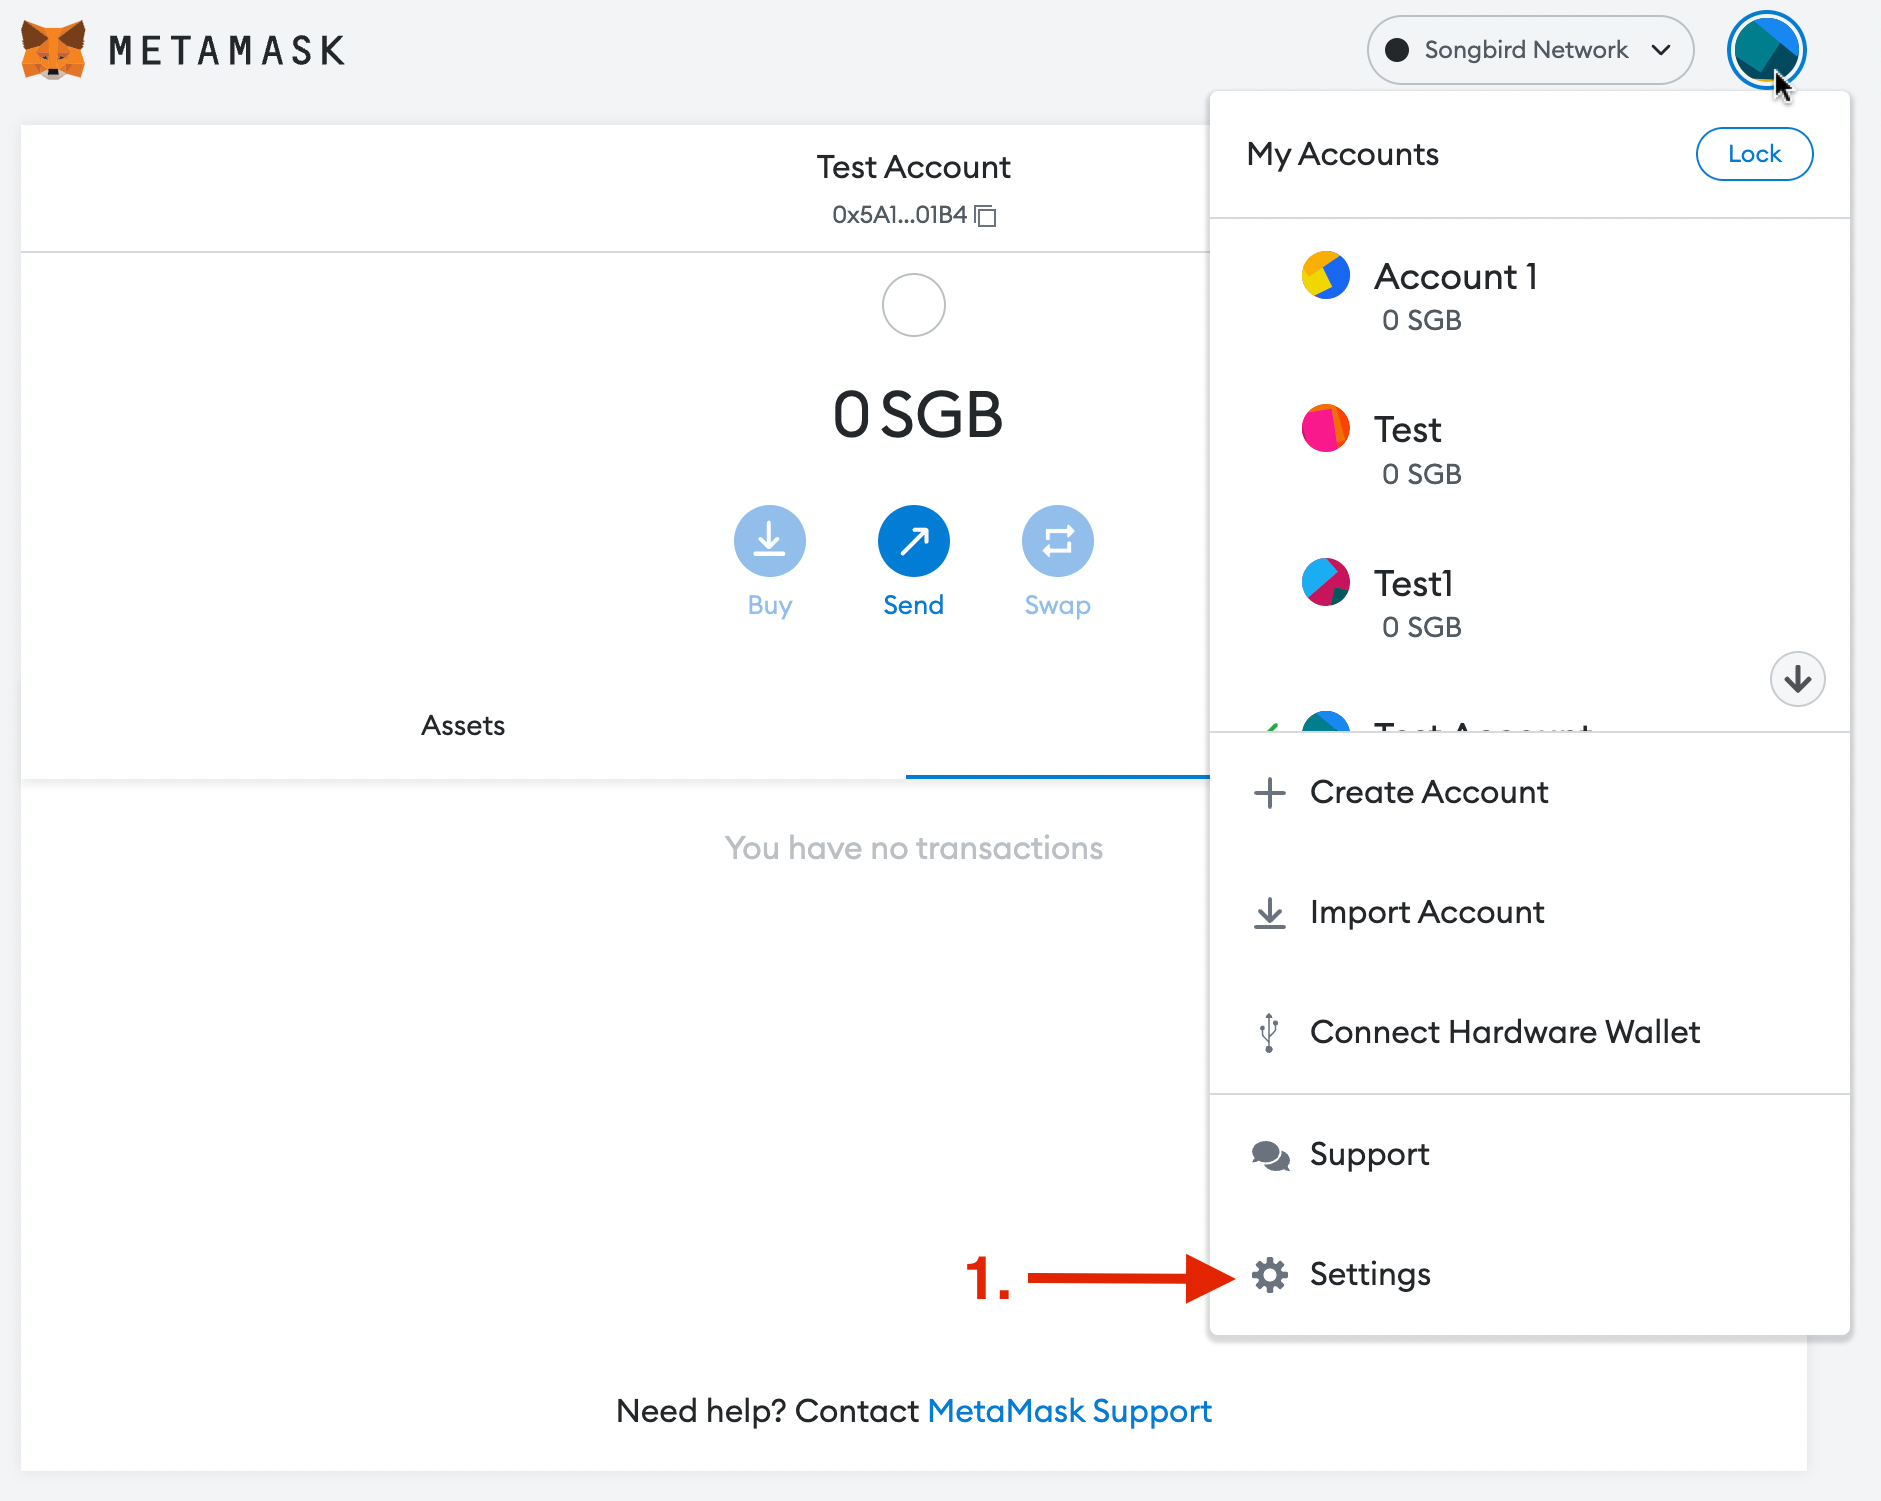This screenshot has width=1881, height=1501.
Task: Switch to the Assets tab
Action: coord(463,726)
